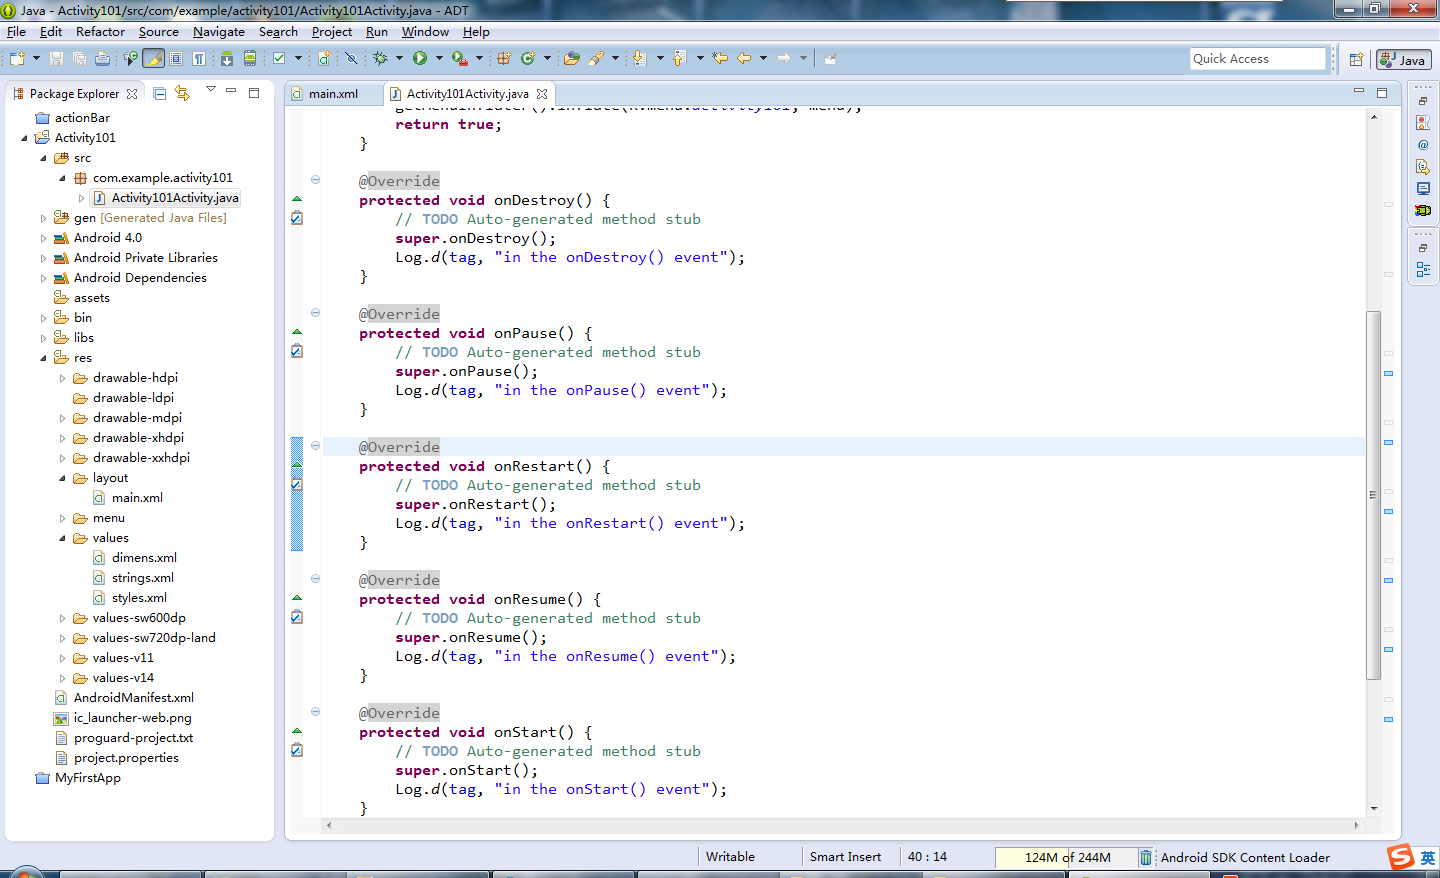Select the Activity101Activity.java editor tab
Screen dimensions: 1440x878
click(467, 94)
